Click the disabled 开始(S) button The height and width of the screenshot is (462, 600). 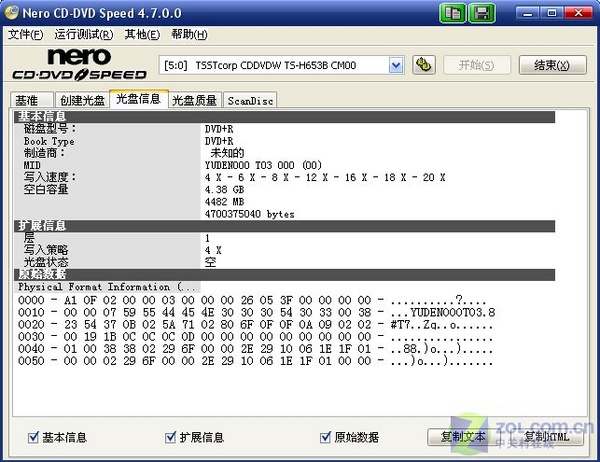coord(477,65)
